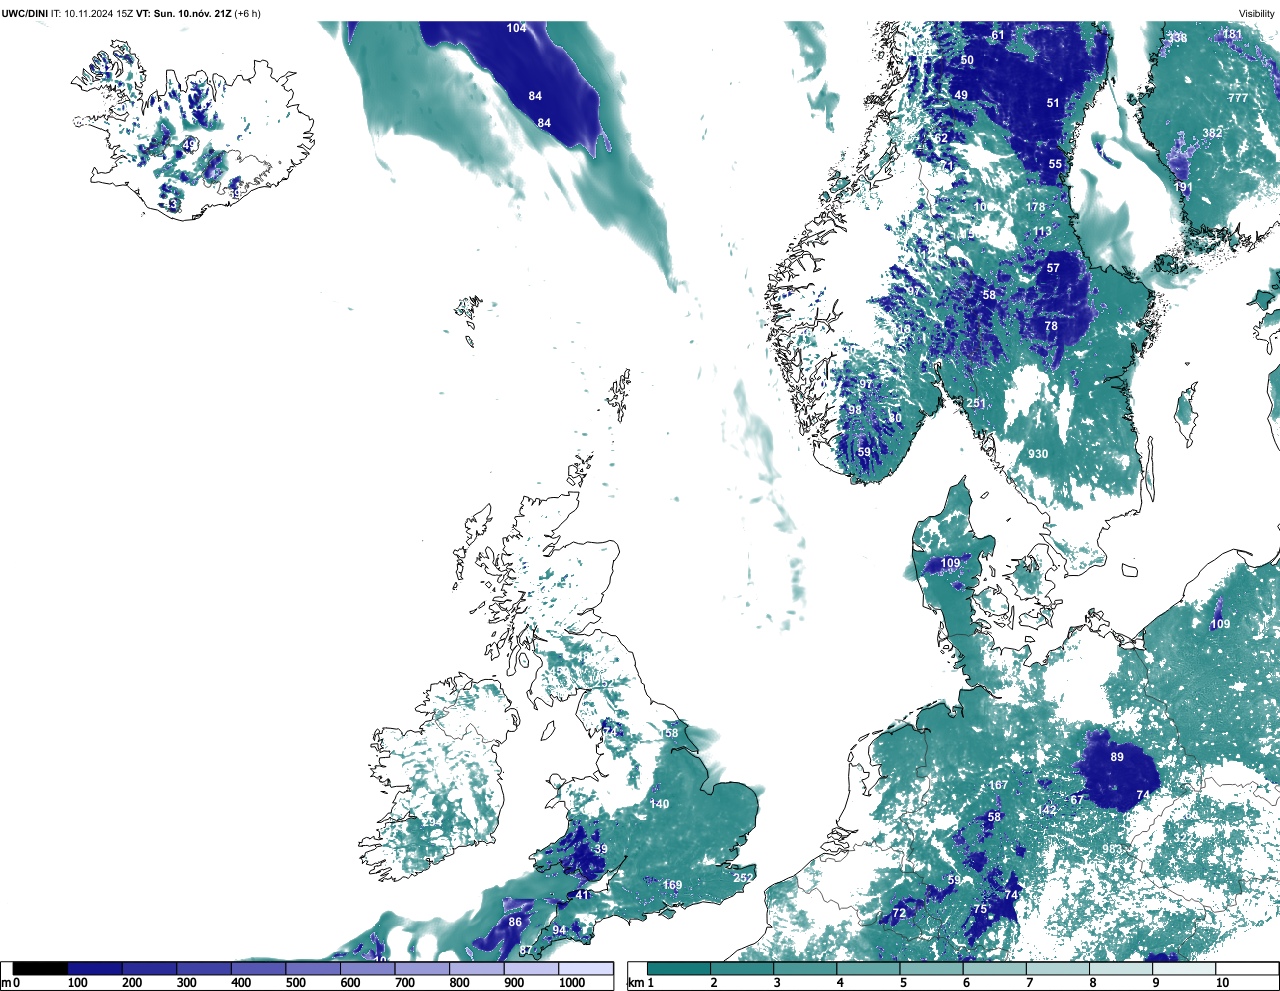Click the UWC/DINI header text
This screenshot has width=1280, height=991.
24,13
